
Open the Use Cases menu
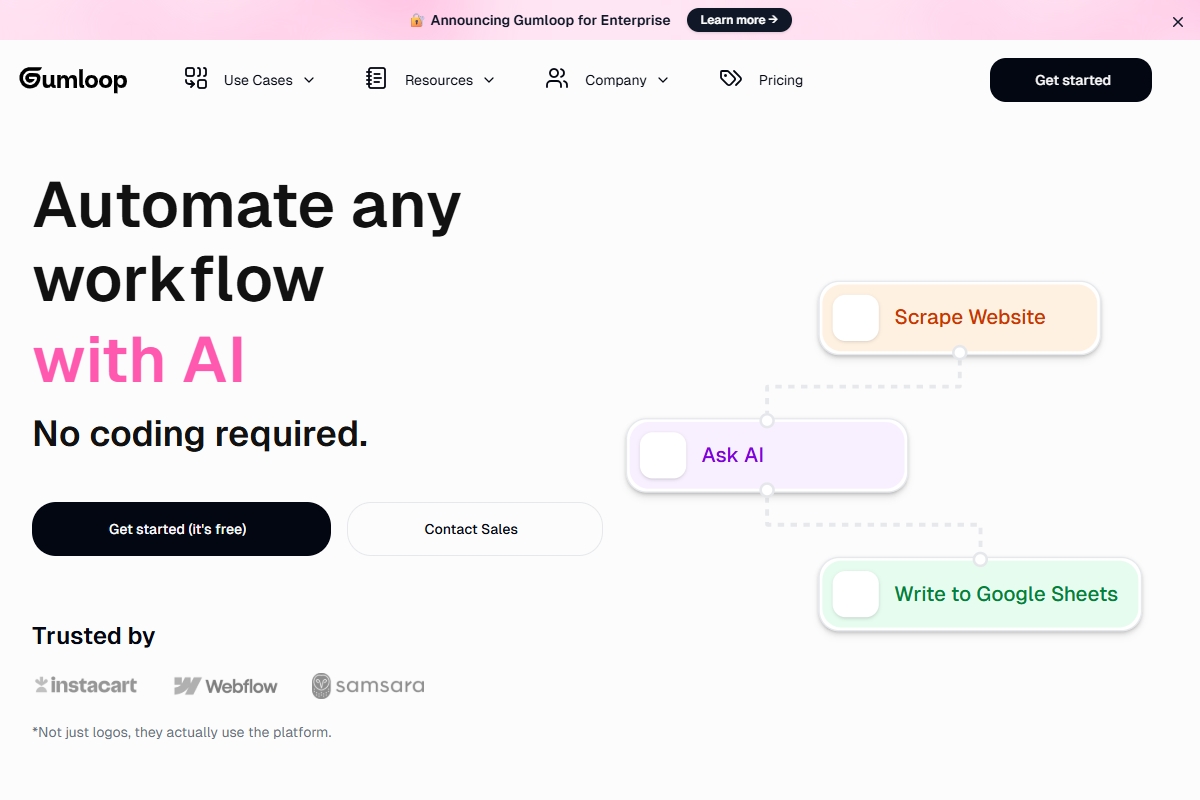258,80
